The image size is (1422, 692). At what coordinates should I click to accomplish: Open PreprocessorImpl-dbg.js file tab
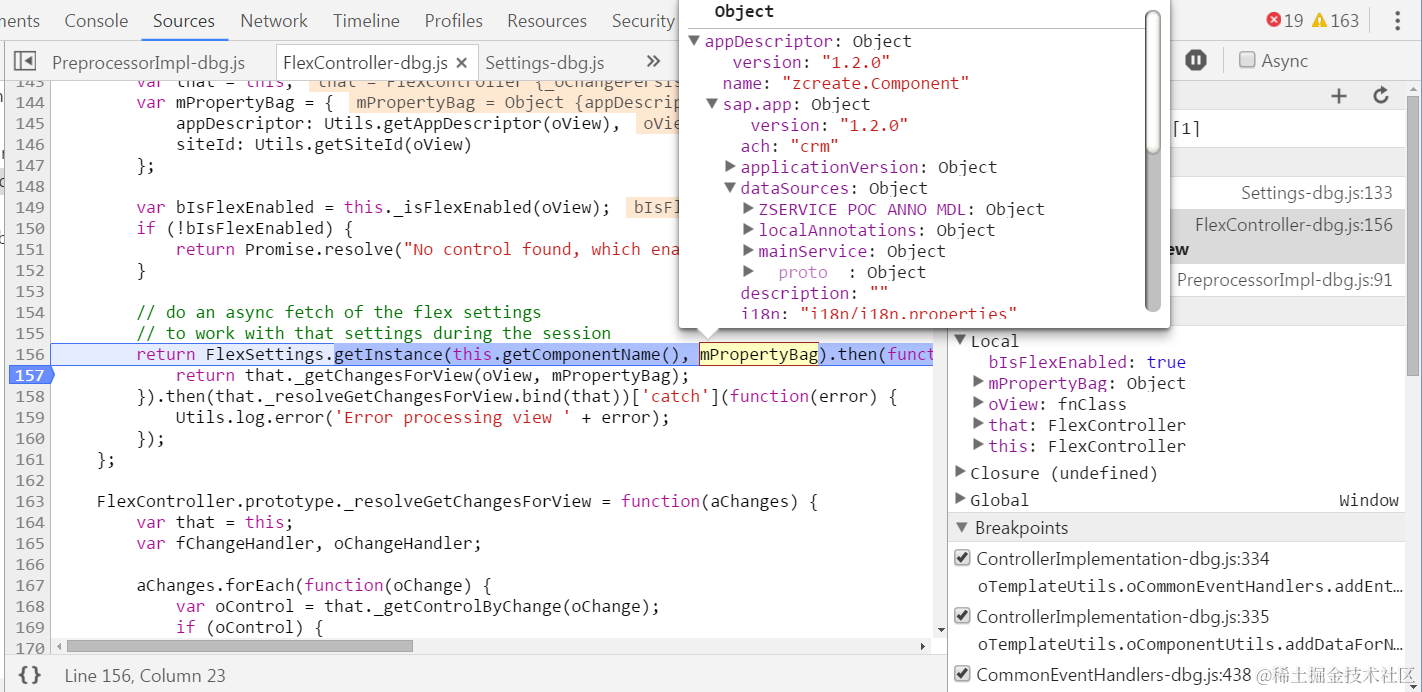(148, 63)
